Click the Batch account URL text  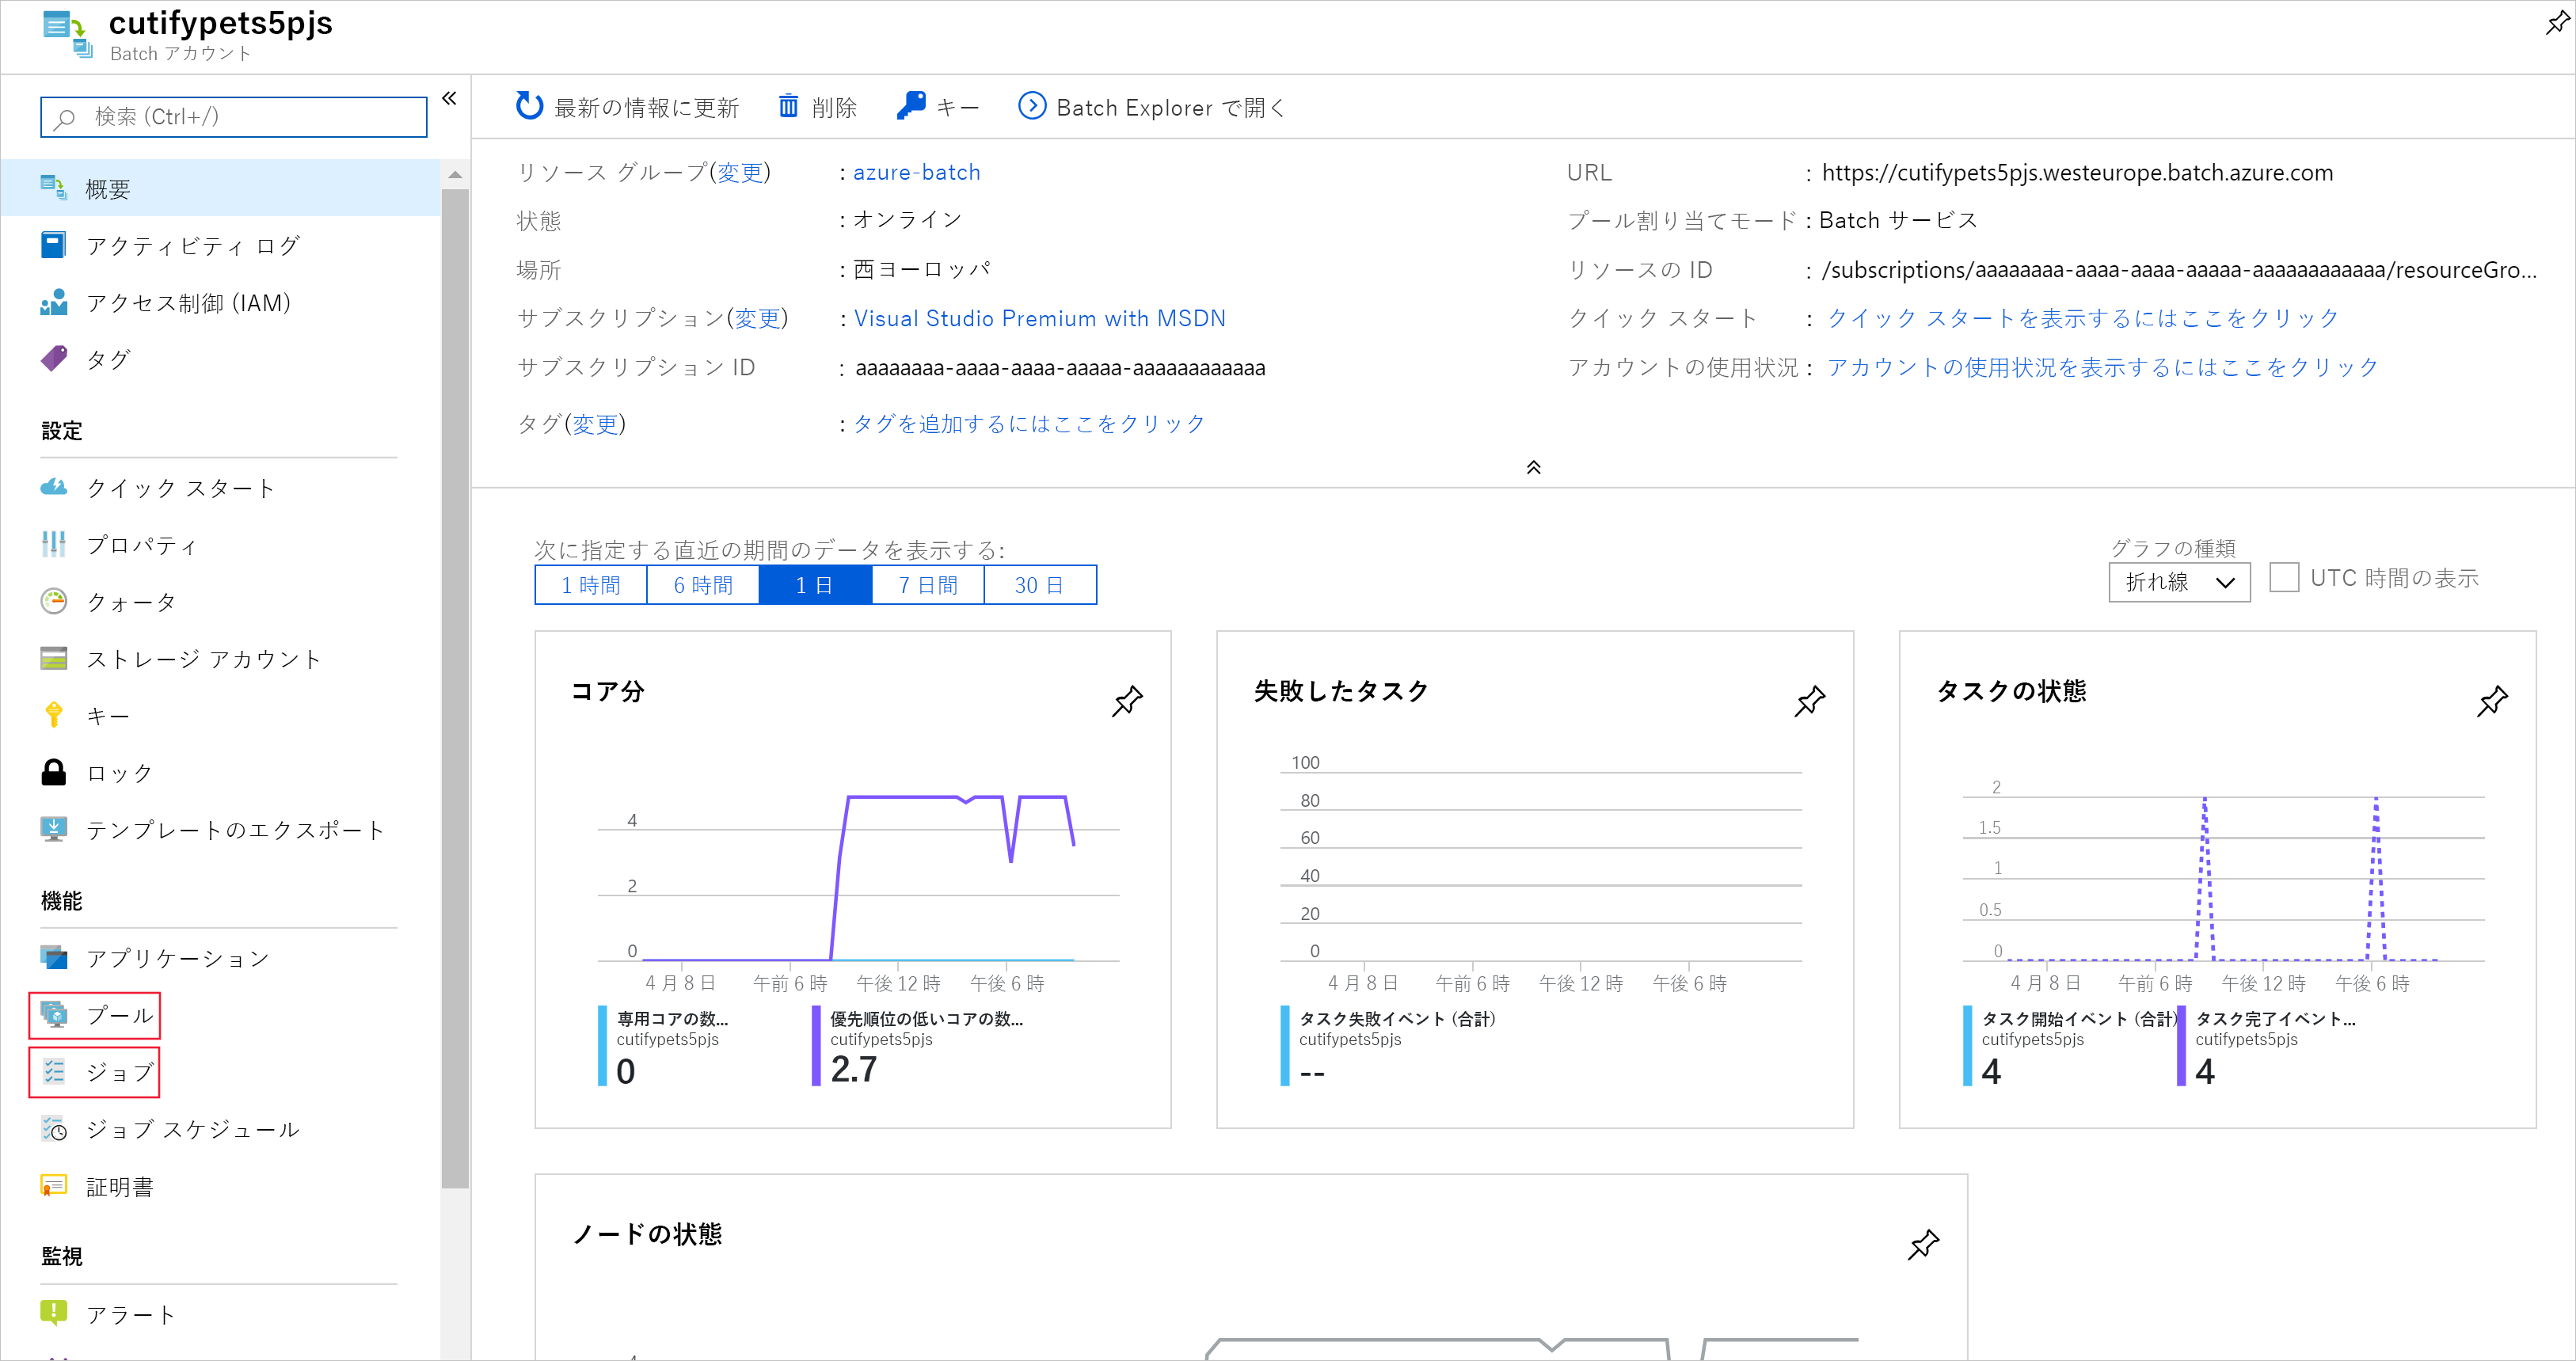coord(2077,172)
